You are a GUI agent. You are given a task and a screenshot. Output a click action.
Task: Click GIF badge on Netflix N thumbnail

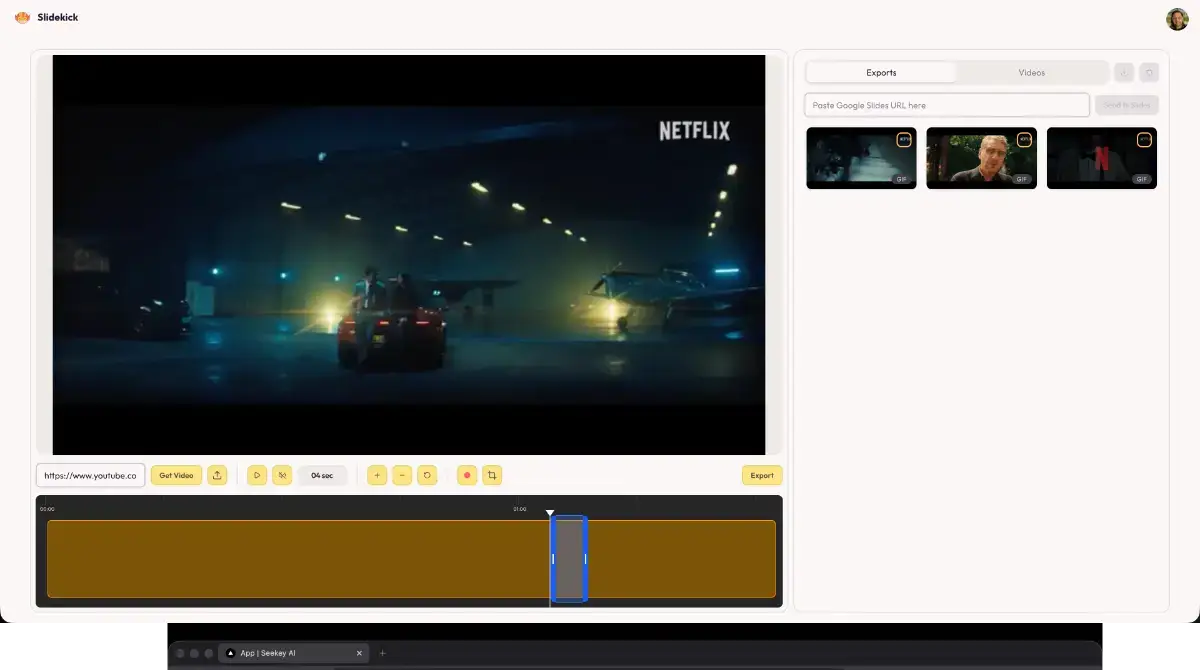[1141, 179]
